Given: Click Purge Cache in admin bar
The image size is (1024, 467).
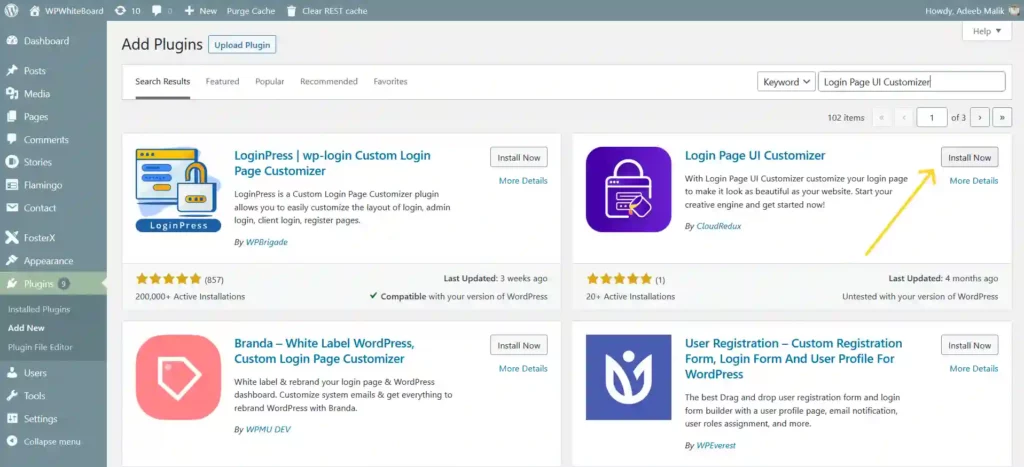Looking at the screenshot, I should [x=251, y=11].
